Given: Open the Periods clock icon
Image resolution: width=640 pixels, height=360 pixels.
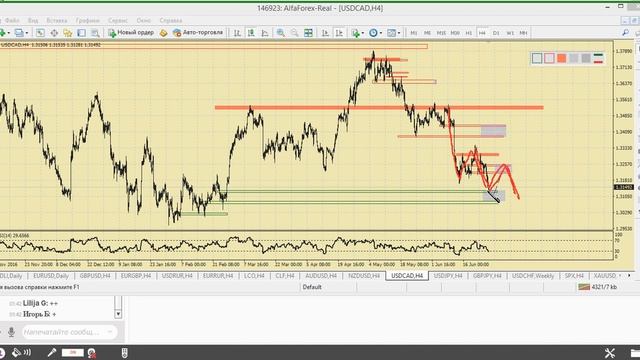Looking at the screenshot, I should (x=373, y=33).
